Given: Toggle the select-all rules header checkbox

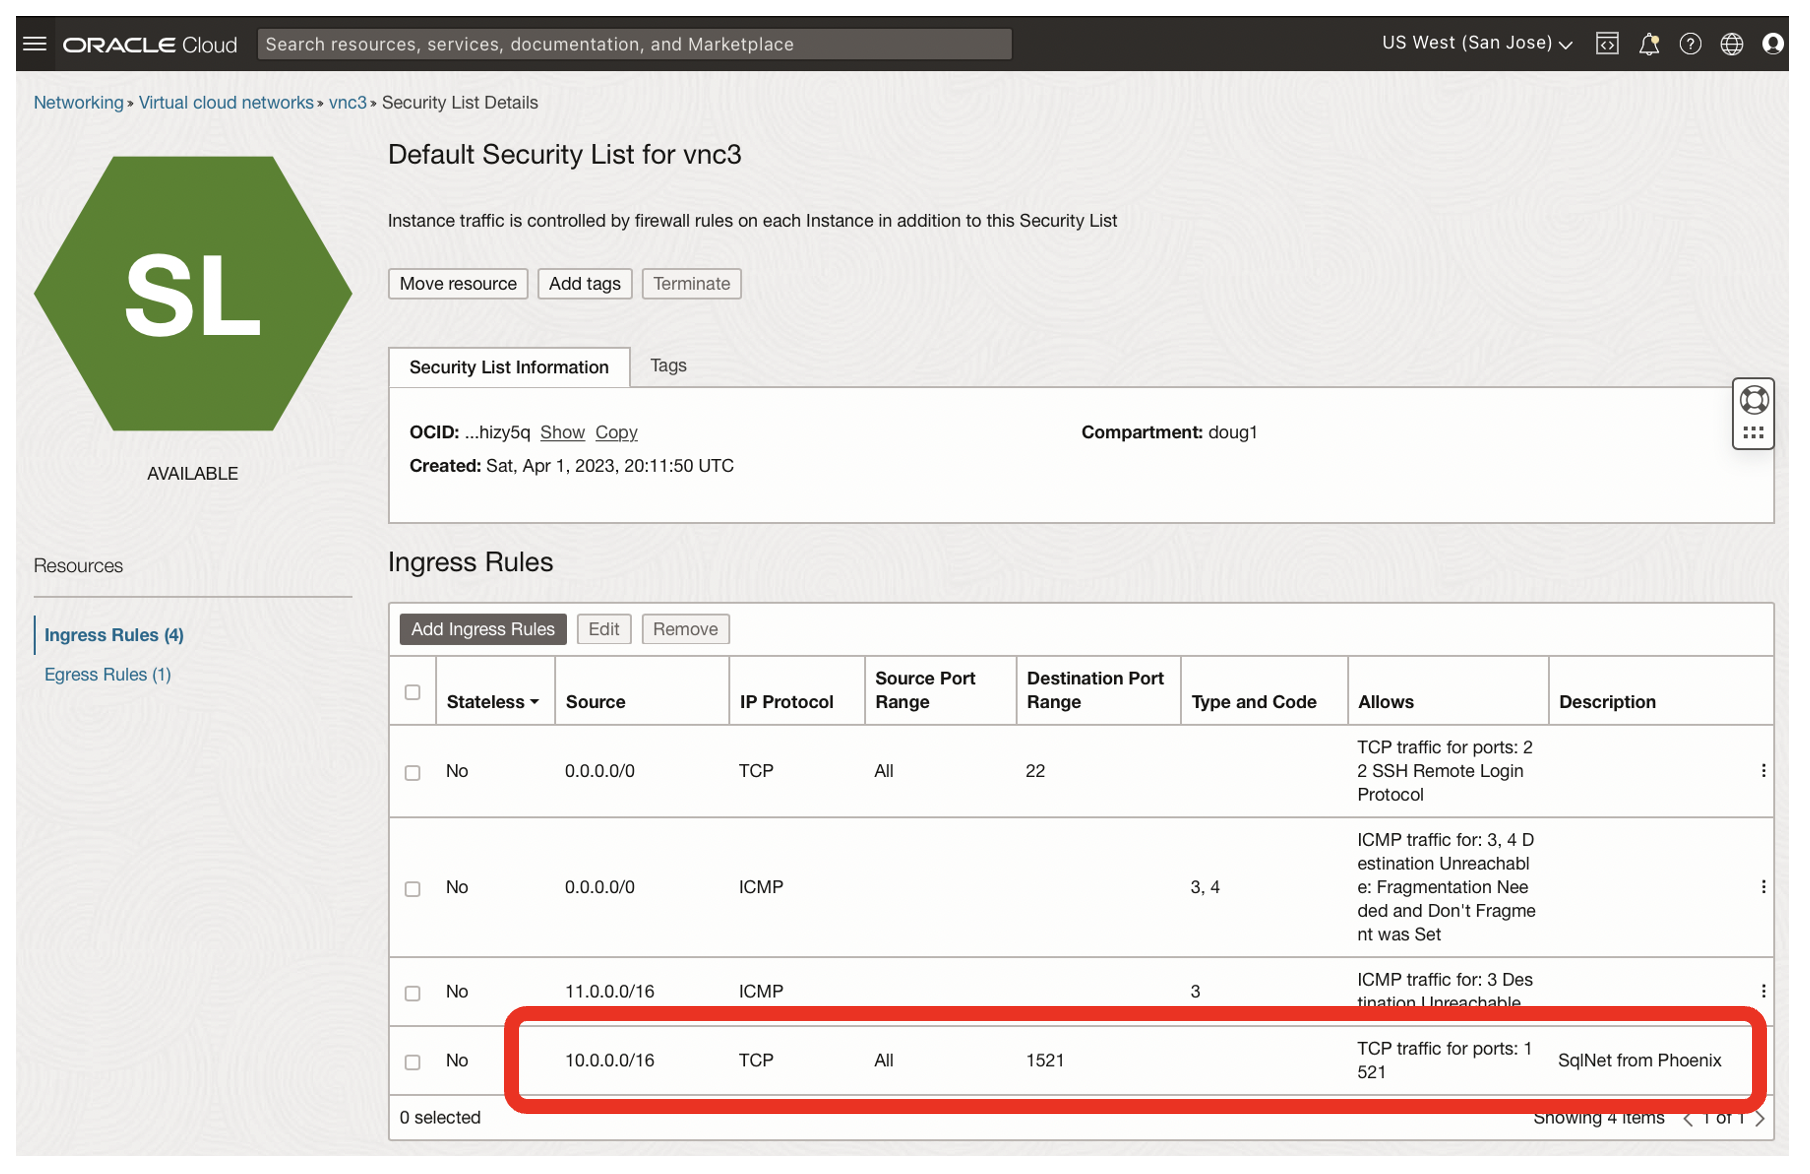Looking at the screenshot, I should [x=412, y=692].
